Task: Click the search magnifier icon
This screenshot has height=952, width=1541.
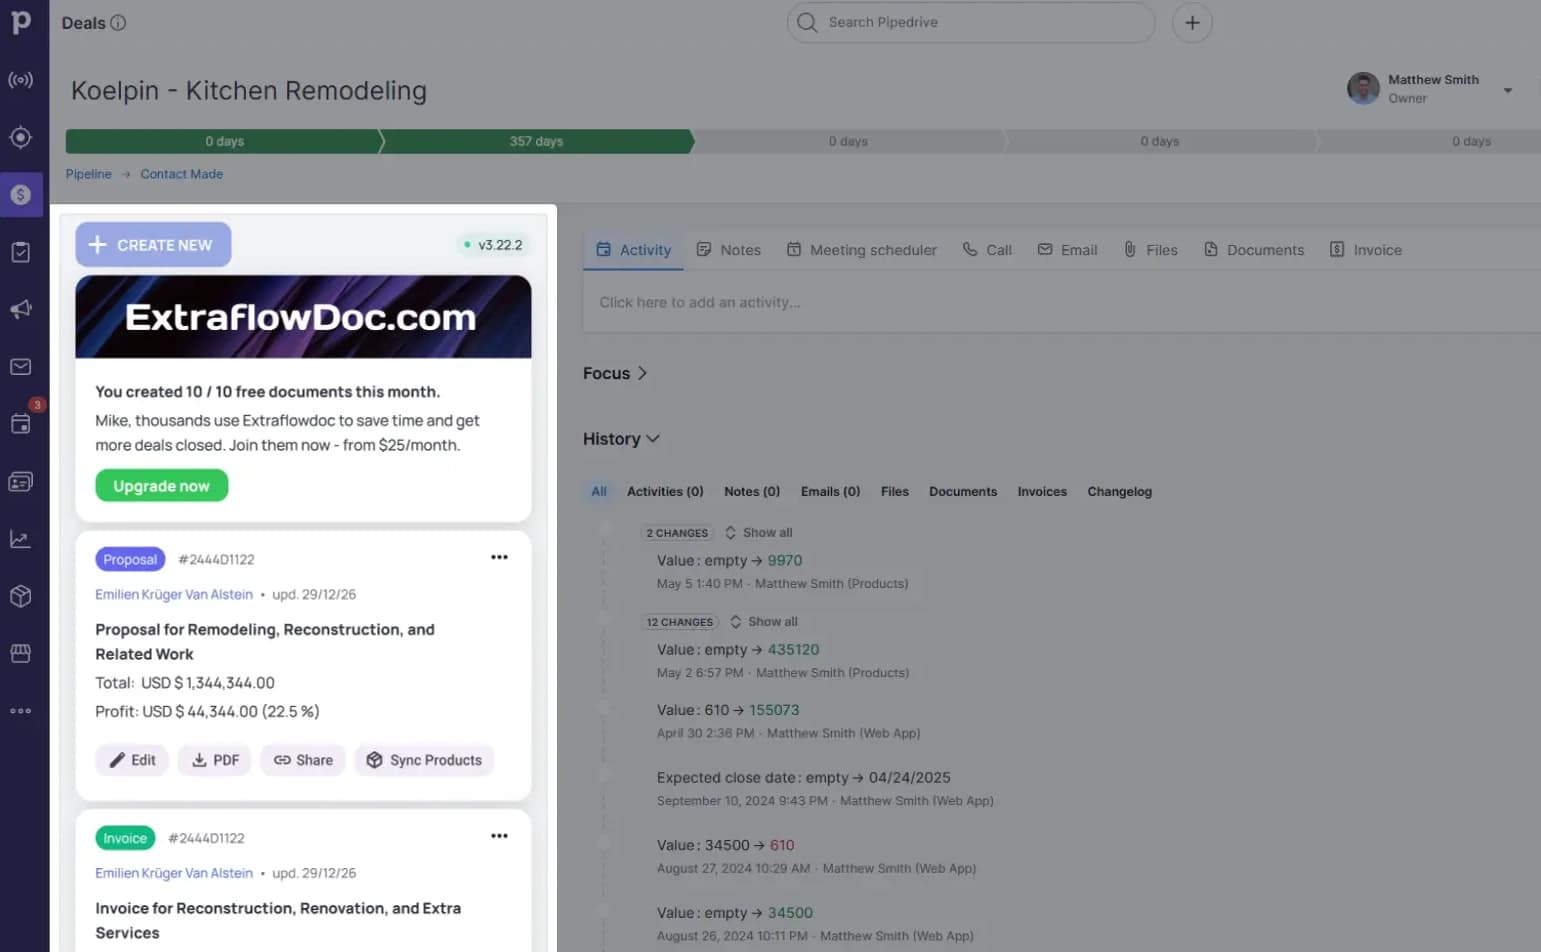Action: click(x=807, y=22)
